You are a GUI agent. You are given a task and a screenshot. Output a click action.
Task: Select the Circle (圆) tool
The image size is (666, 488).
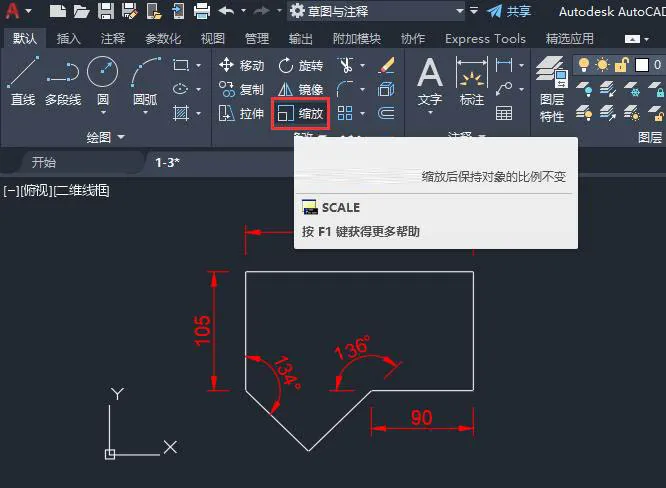pyautogui.click(x=102, y=81)
